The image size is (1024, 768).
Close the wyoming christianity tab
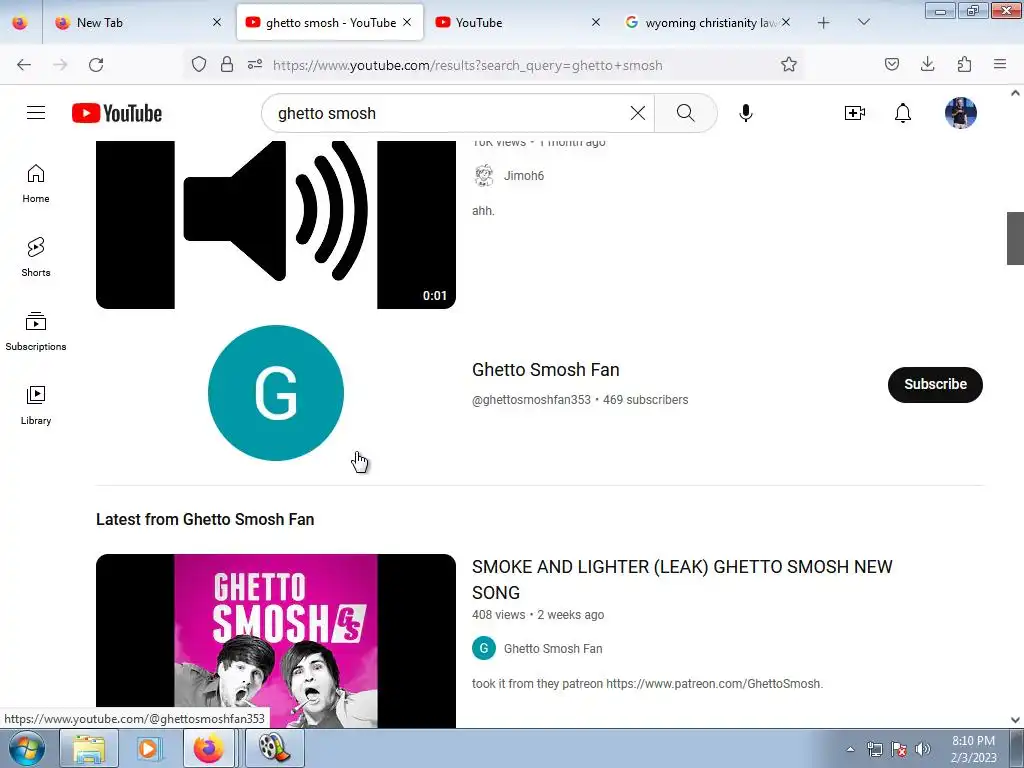pos(786,22)
